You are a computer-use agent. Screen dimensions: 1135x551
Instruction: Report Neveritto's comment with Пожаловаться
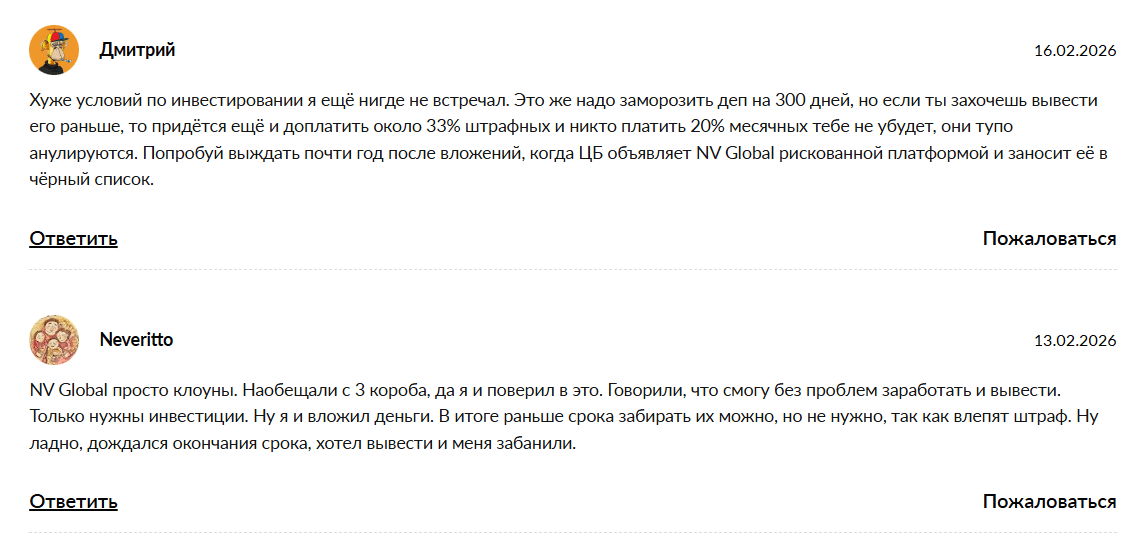(1049, 501)
